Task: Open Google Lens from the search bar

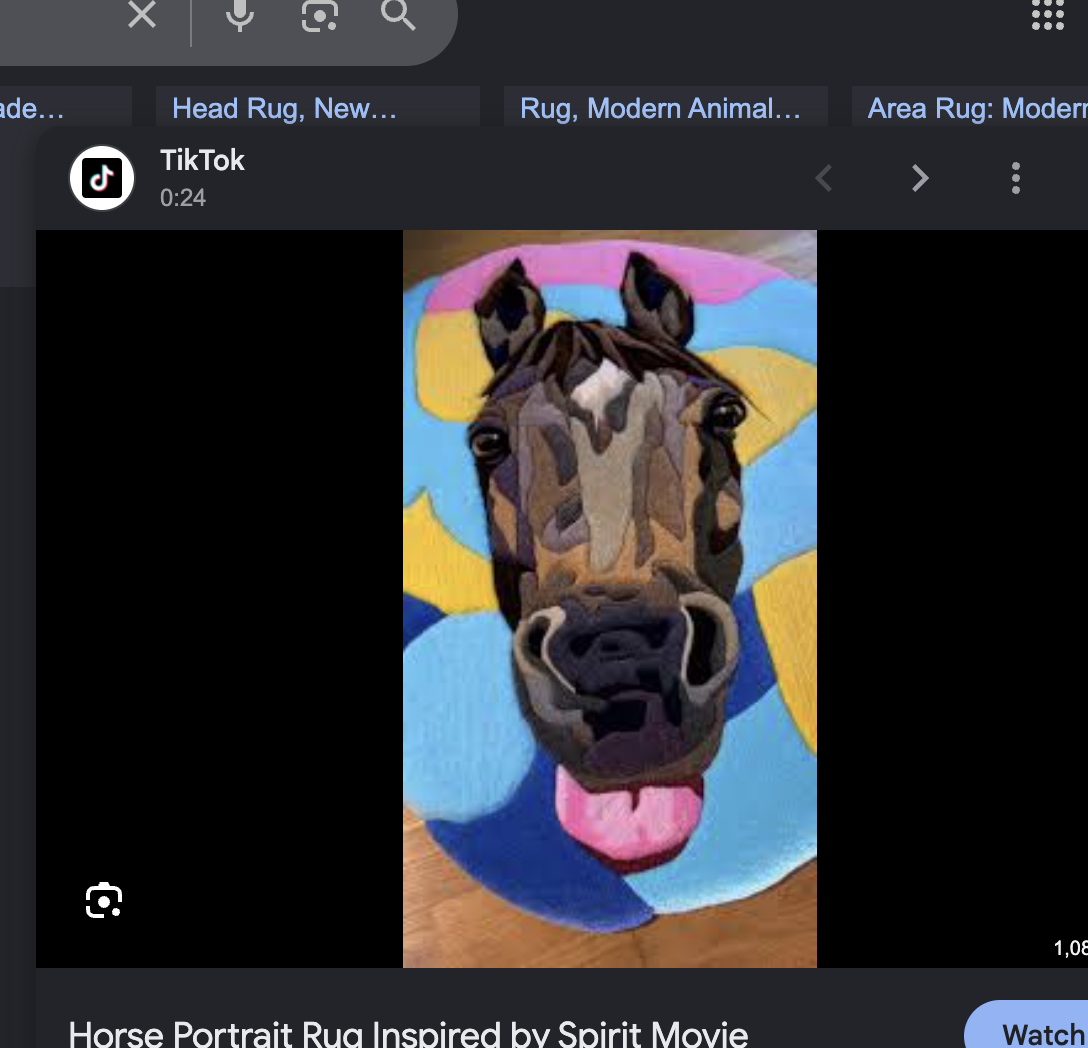Action: click(320, 15)
